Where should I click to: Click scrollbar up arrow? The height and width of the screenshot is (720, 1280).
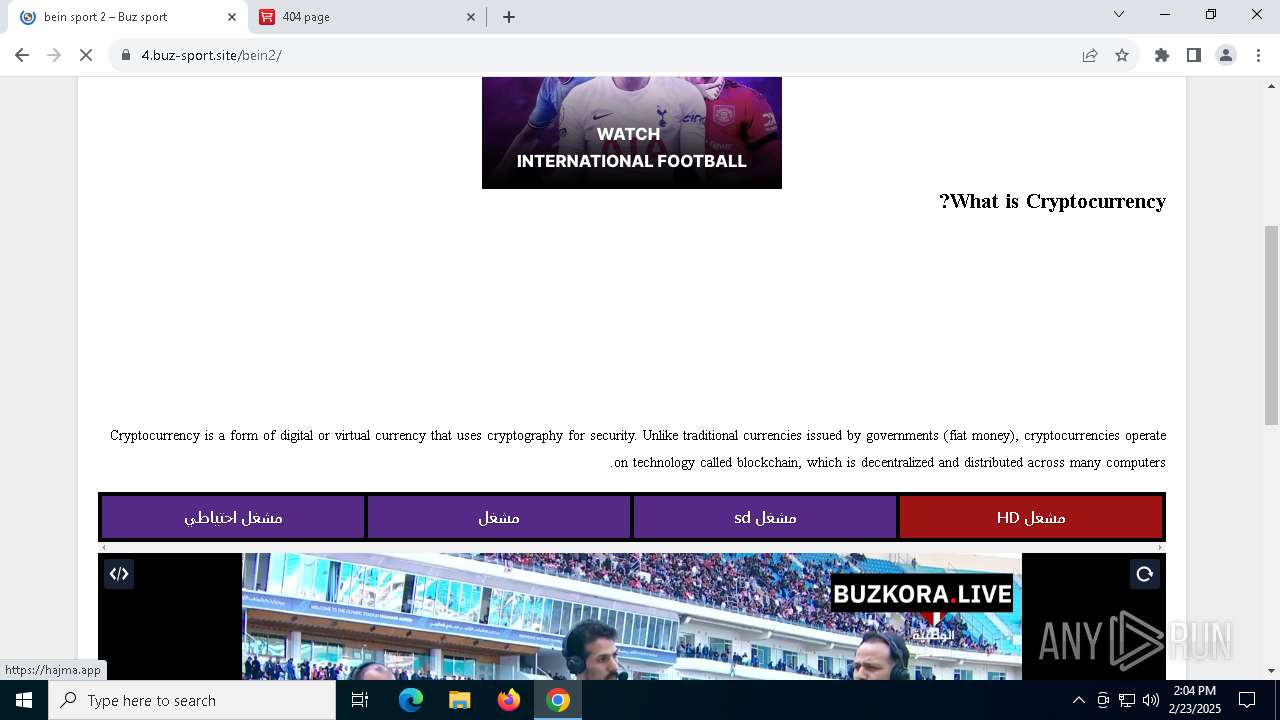click(x=1272, y=86)
